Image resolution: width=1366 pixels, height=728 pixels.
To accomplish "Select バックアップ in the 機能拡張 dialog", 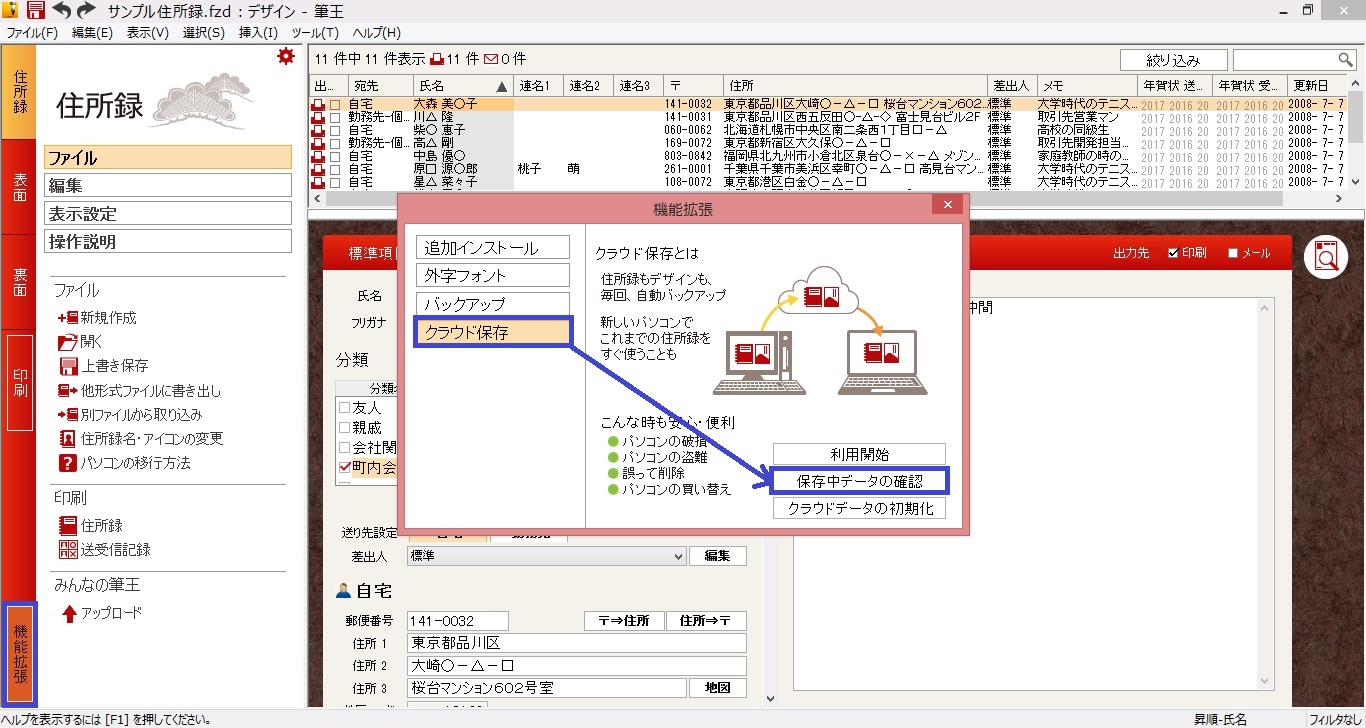I will click(x=493, y=304).
